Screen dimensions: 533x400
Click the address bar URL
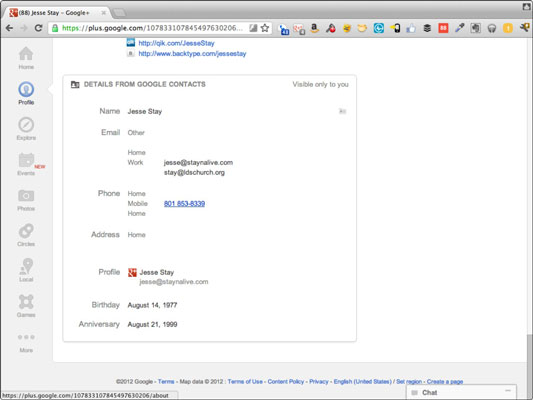[x=152, y=28]
